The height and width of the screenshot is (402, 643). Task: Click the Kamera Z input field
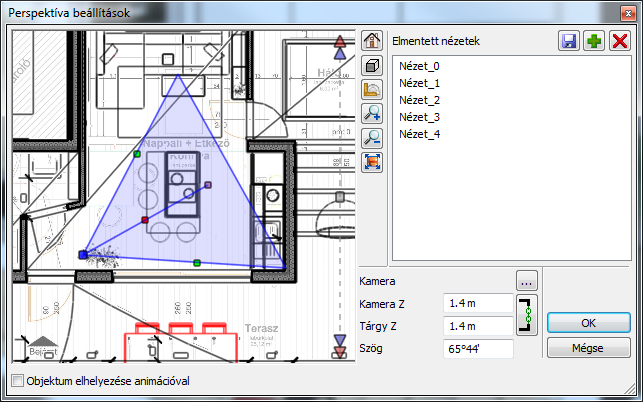(478, 303)
